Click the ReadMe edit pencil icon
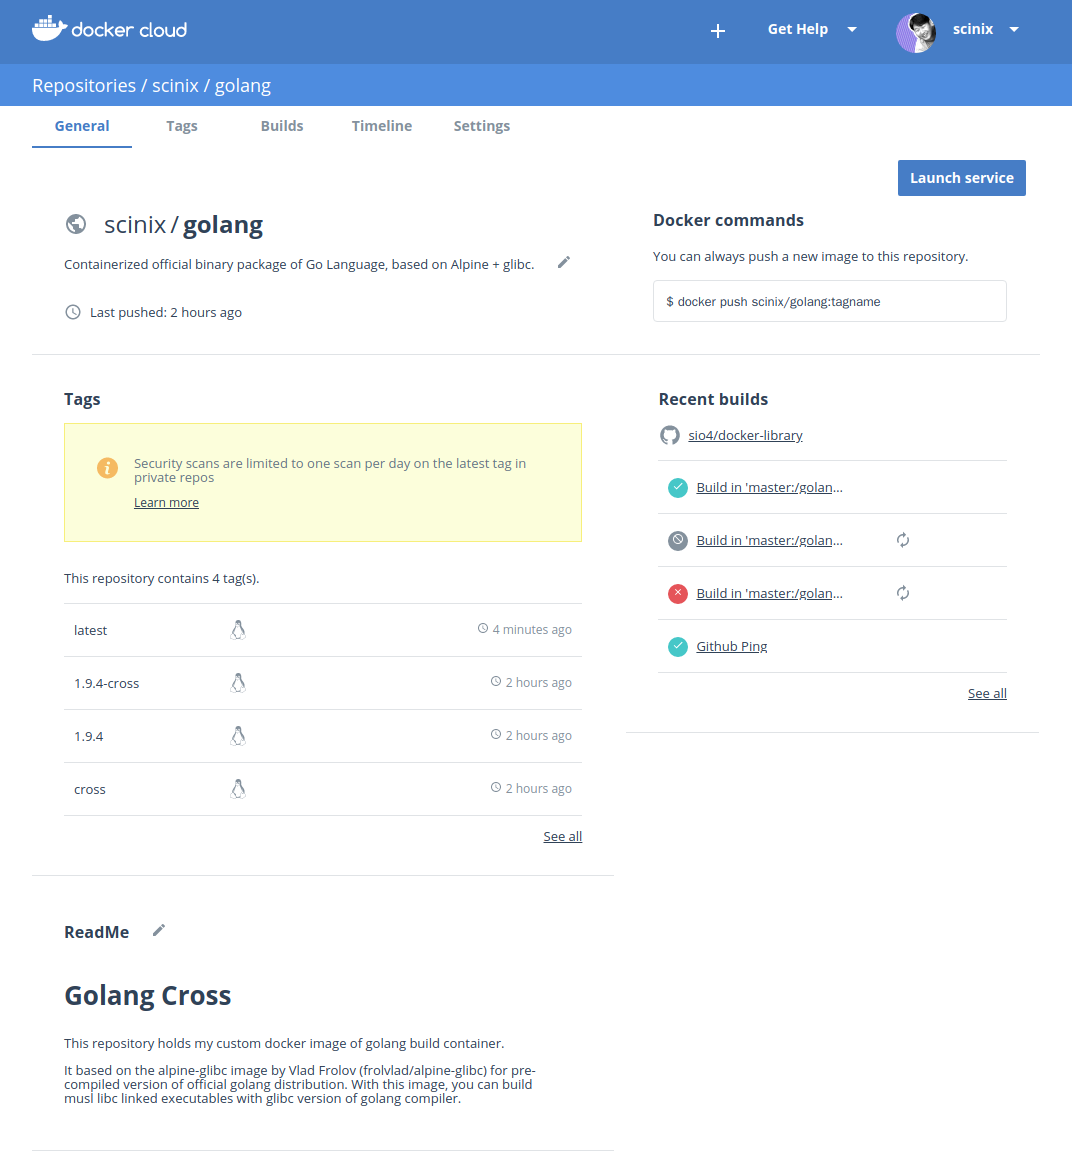This screenshot has height=1170, width=1072. coord(158,931)
